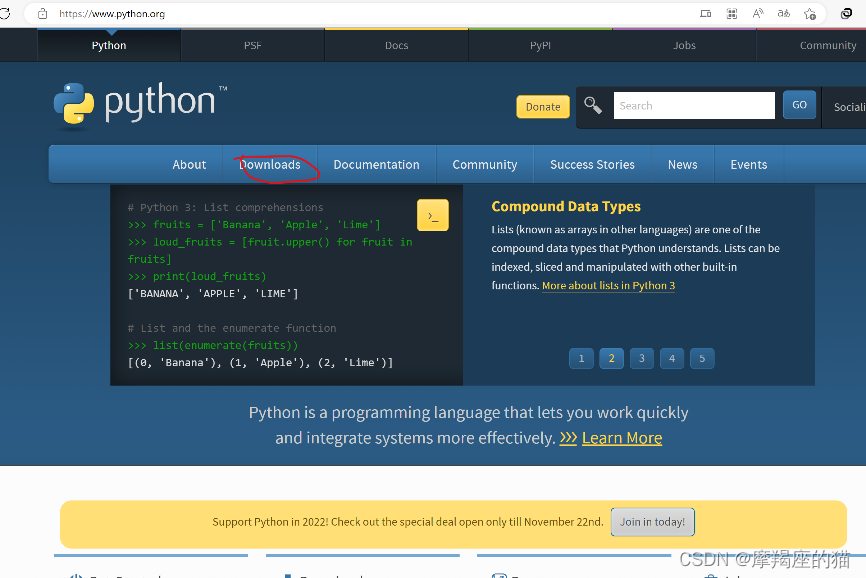Select slide 5 in the carousel pager

(x=701, y=358)
